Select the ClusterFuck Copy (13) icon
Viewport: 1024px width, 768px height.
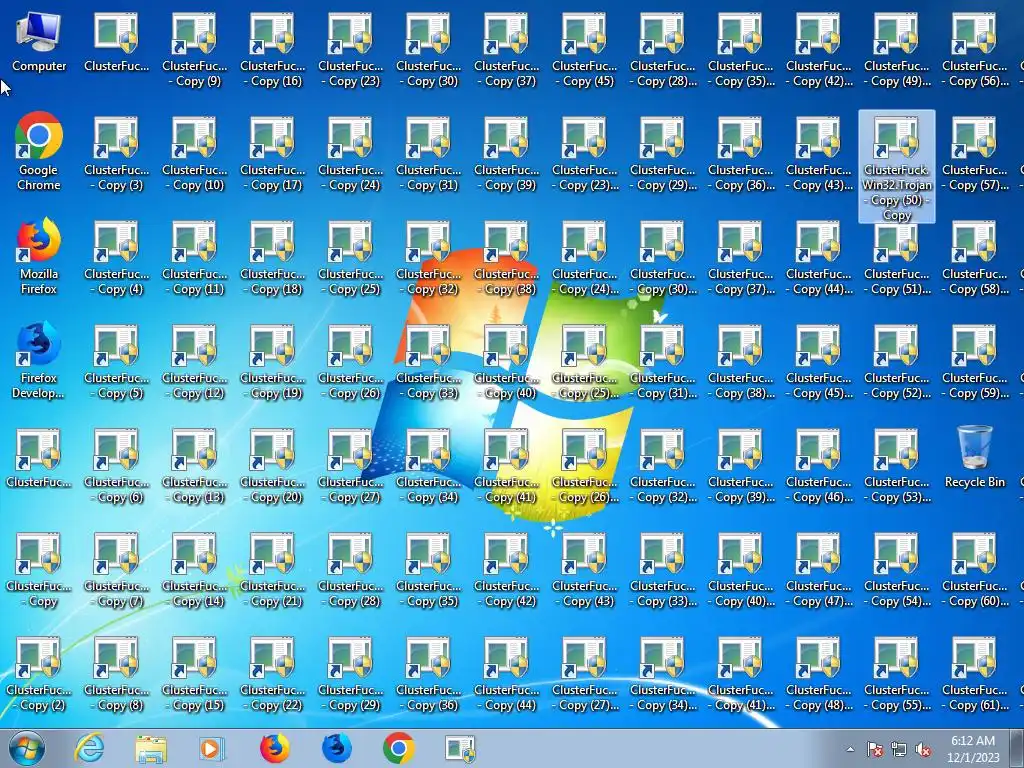pyautogui.click(x=195, y=464)
